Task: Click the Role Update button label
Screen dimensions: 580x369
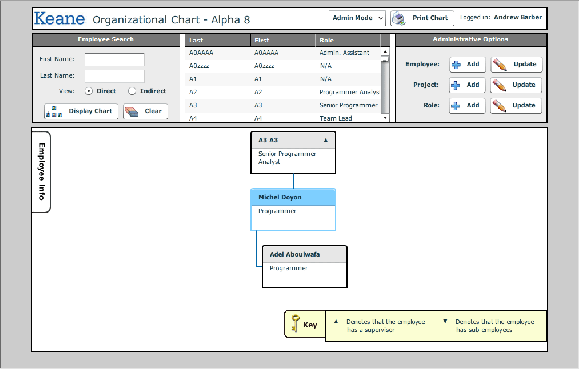Action: point(524,105)
